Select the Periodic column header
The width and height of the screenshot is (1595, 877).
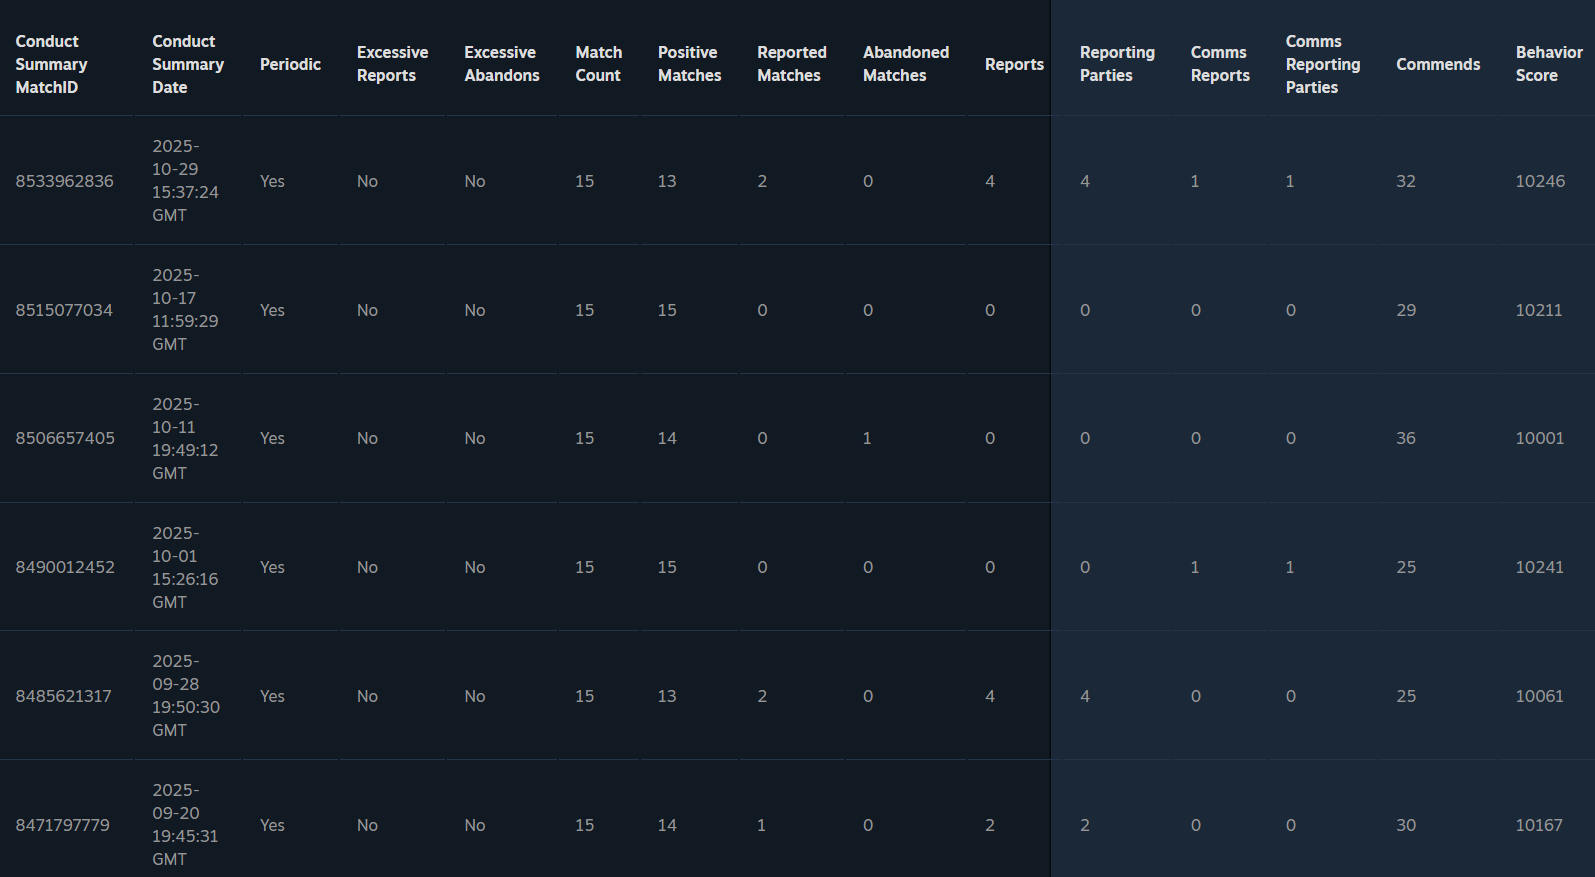[x=290, y=64]
